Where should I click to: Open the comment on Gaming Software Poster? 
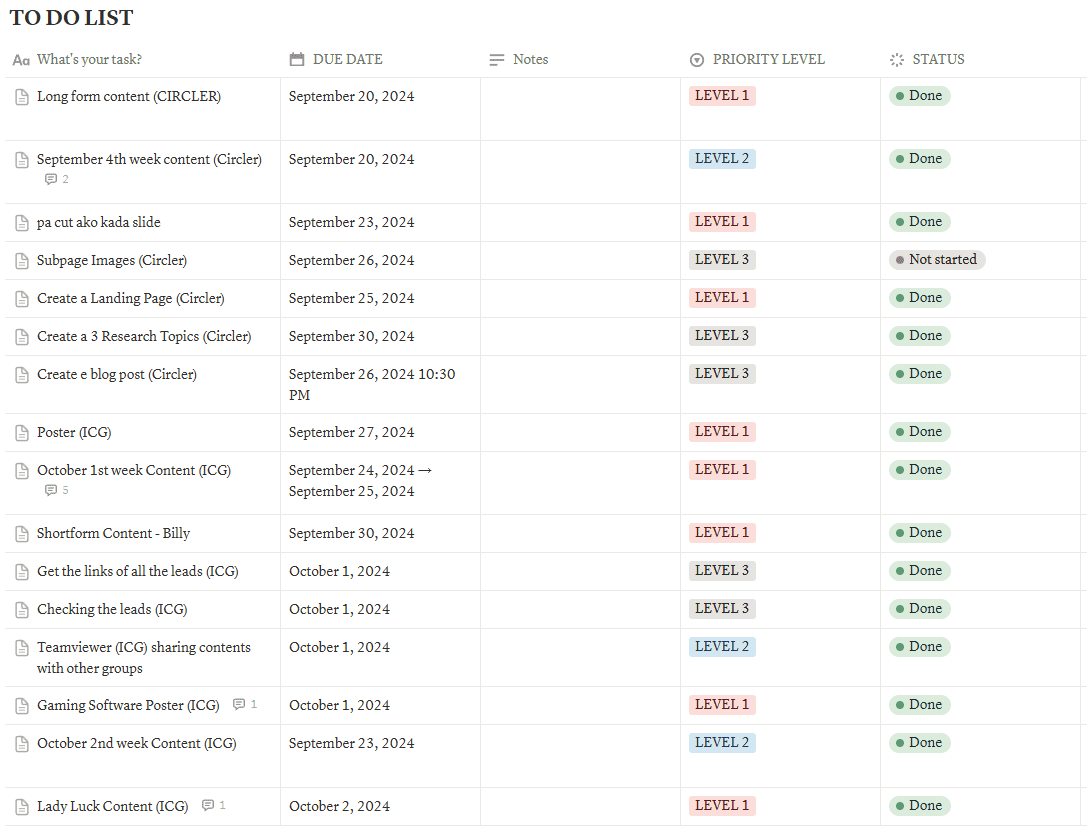[245, 705]
